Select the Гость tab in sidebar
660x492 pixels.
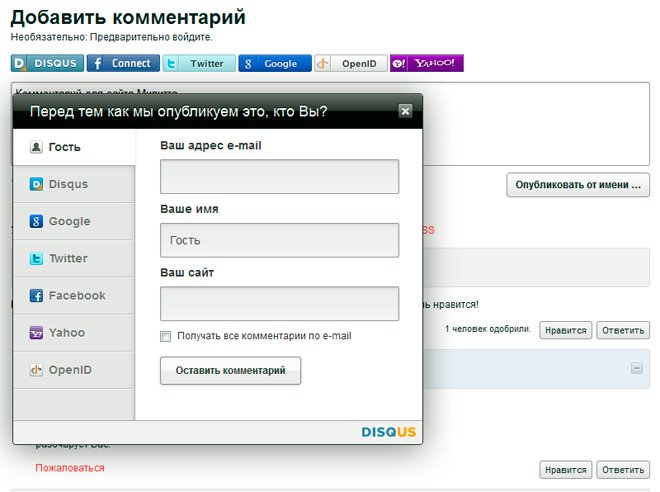[73, 147]
